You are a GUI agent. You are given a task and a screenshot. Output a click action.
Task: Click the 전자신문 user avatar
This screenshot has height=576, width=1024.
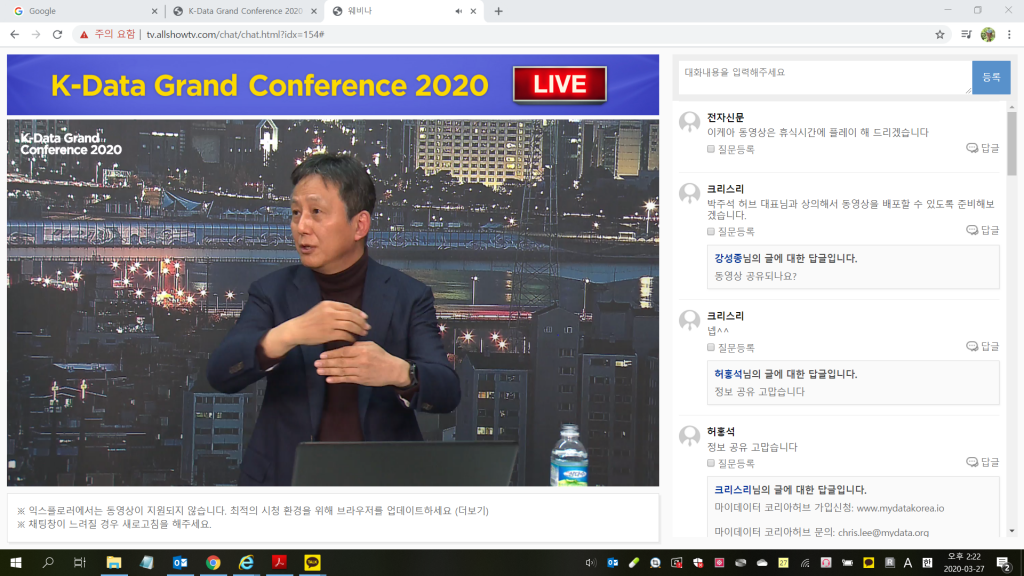click(x=690, y=121)
